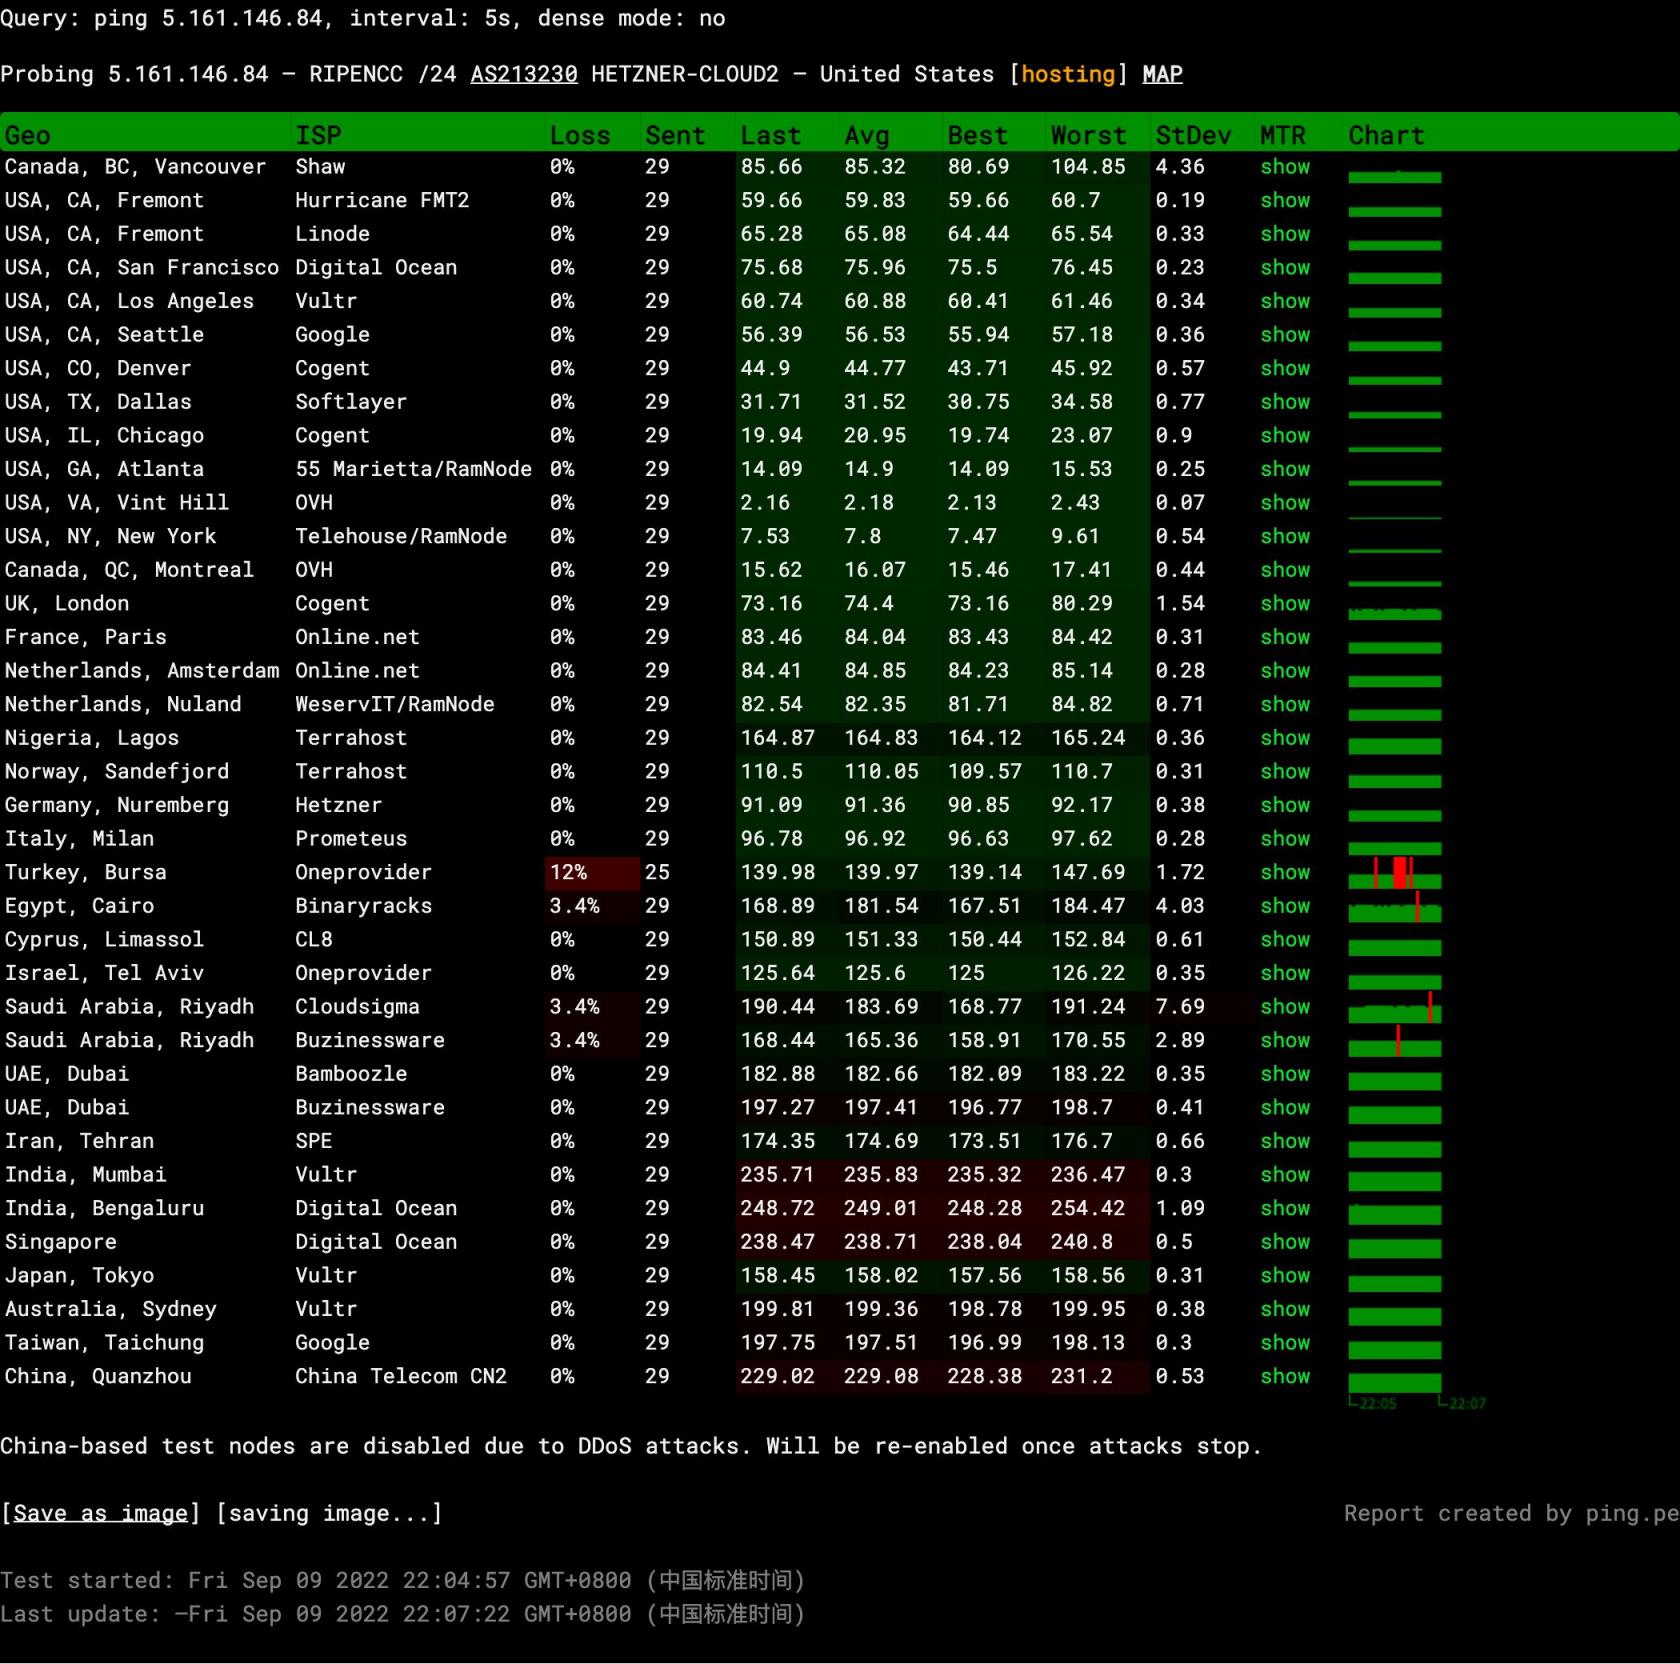The height and width of the screenshot is (1664, 1680).
Task: Click the 22:05 chart time marker
Action: tap(1376, 1404)
